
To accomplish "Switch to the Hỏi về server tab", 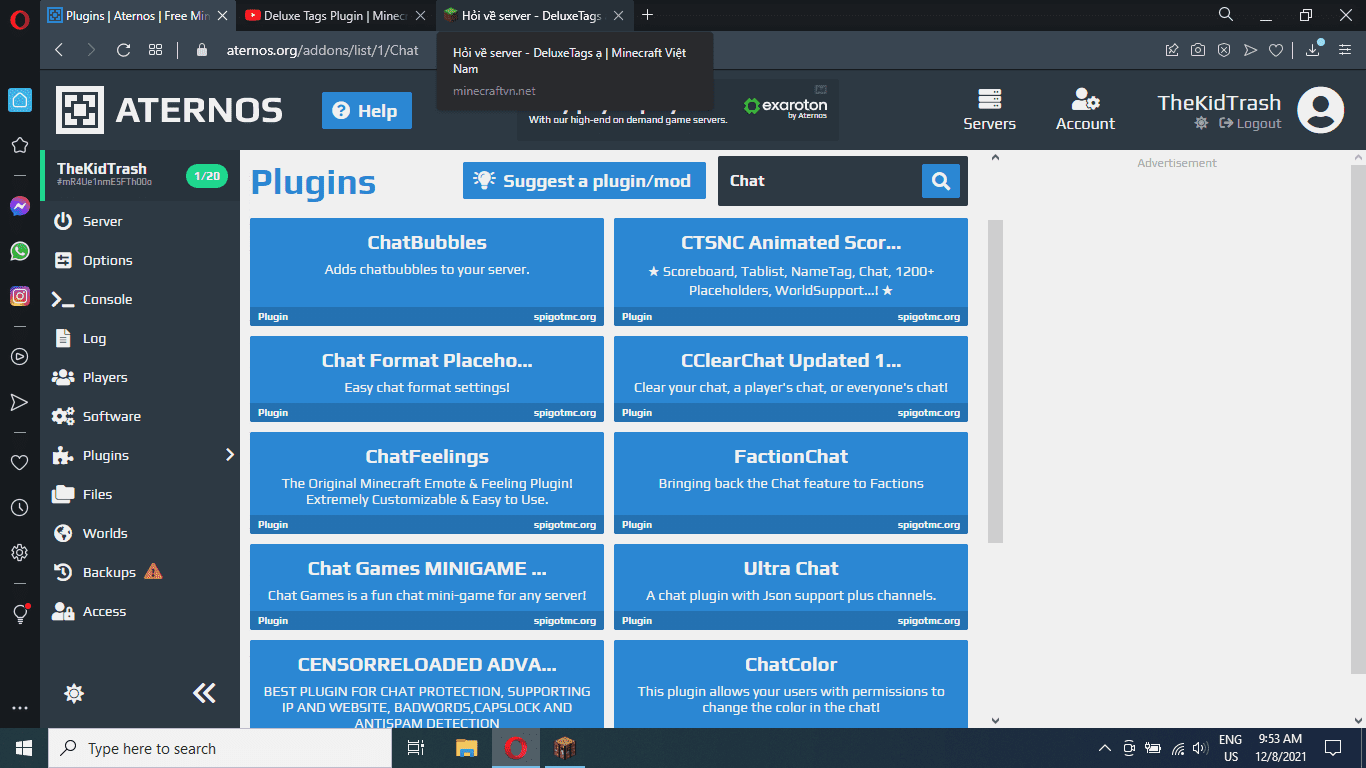I will pyautogui.click(x=534, y=15).
